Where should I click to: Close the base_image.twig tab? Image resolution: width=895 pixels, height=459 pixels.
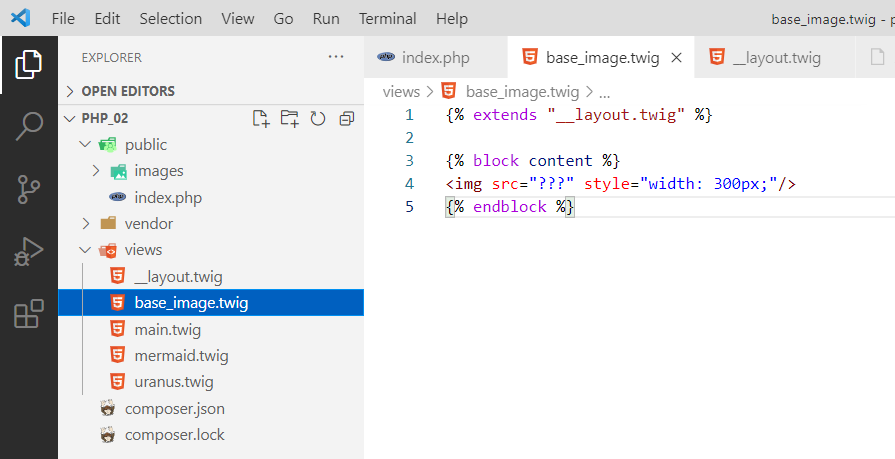676,58
